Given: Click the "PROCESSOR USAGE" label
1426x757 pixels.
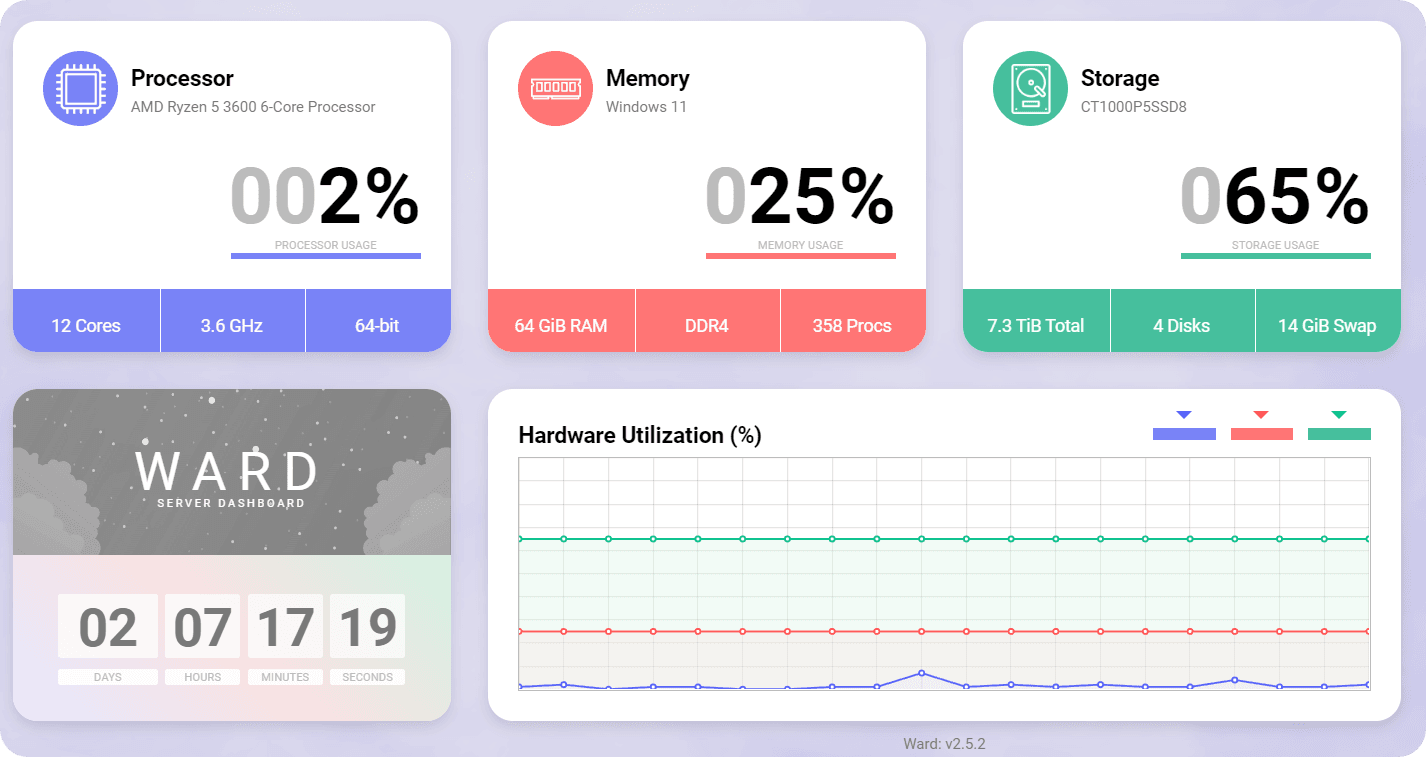Looking at the screenshot, I should (x=326, y=245).
